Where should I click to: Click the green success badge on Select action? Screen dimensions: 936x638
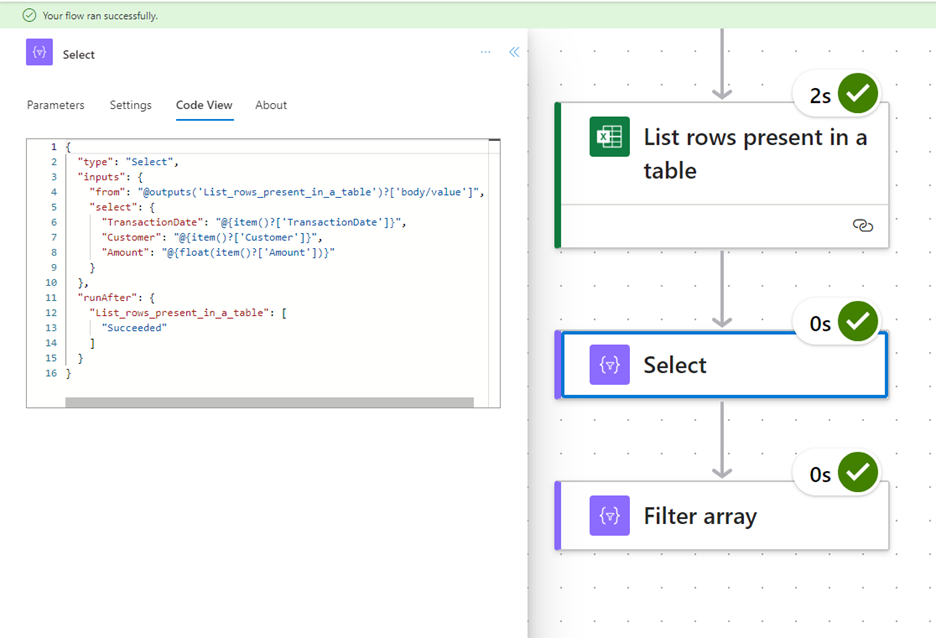pos(856,321)
